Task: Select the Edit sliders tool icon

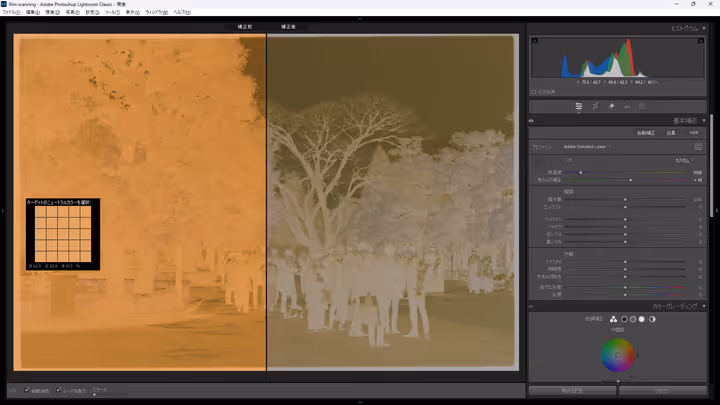Action: point(579,105)
